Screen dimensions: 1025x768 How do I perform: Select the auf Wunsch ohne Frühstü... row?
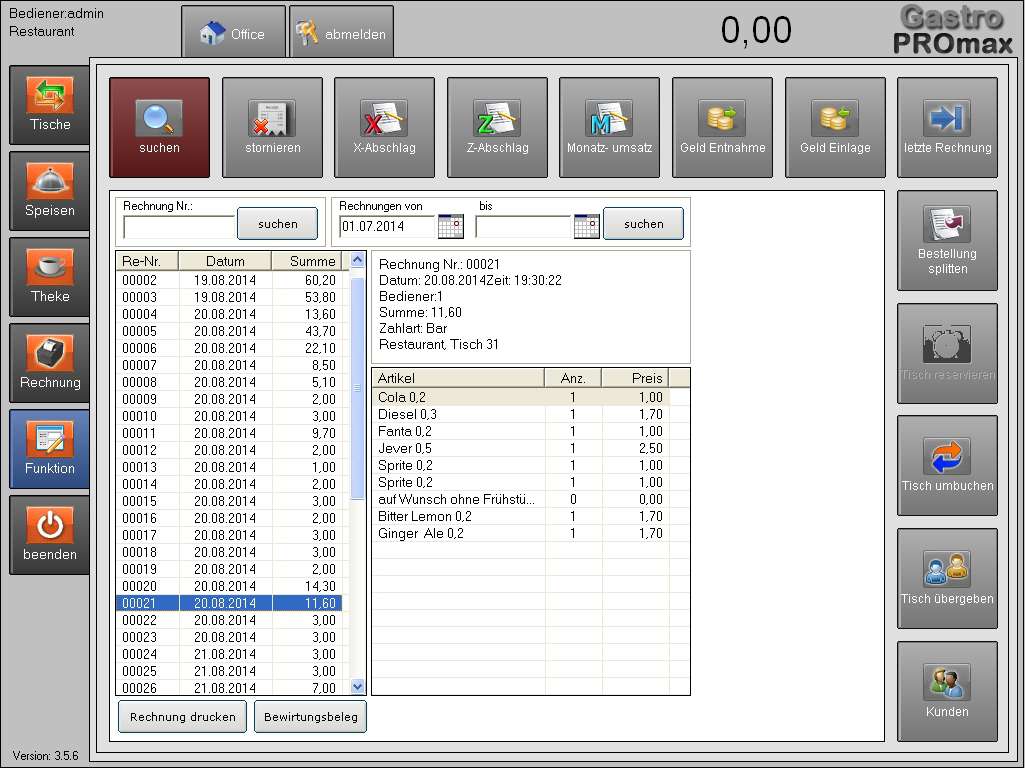tap(521, 499)
